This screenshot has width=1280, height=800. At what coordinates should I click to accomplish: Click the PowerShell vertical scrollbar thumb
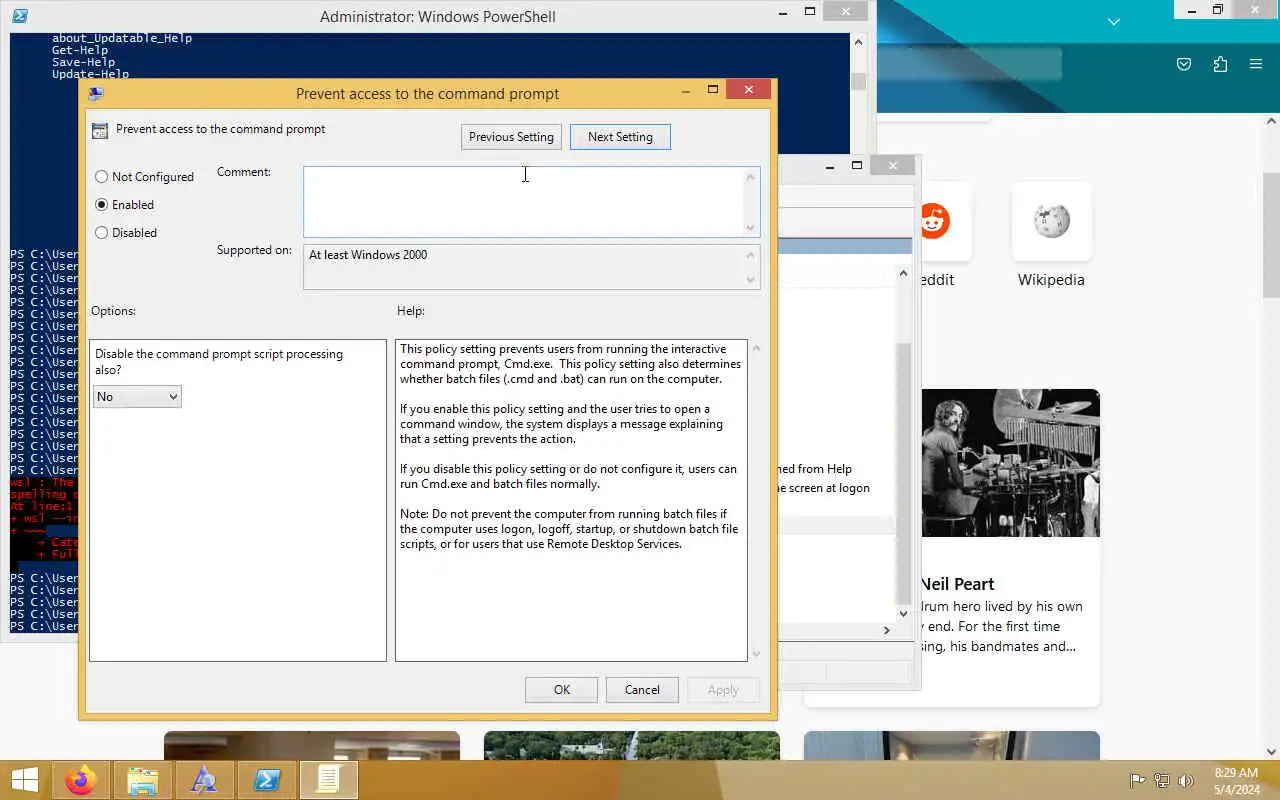coord(858,81)
